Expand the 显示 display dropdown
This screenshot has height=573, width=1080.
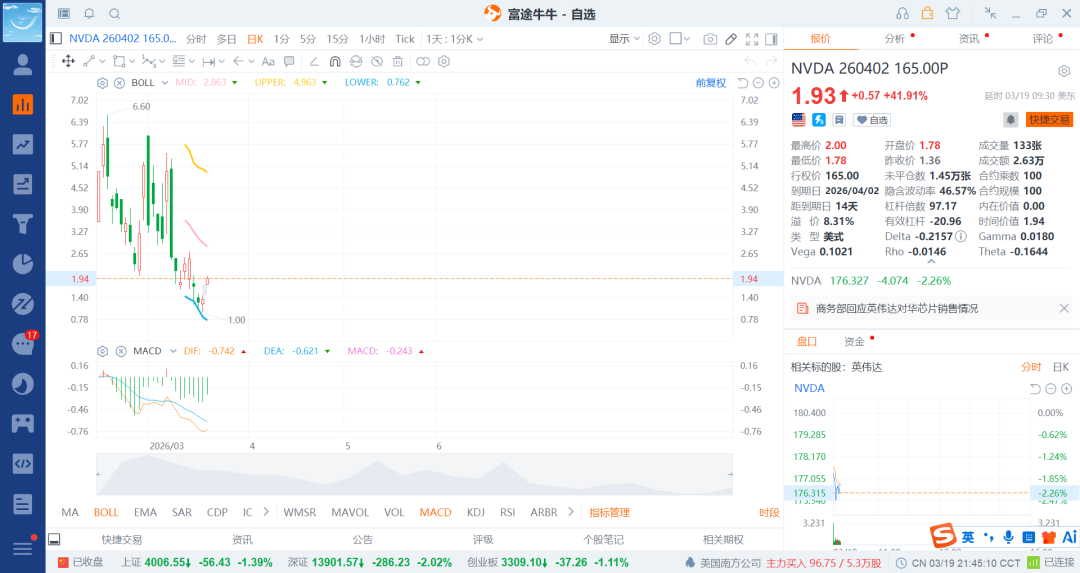pyautogui.click(x=624, y=39)
